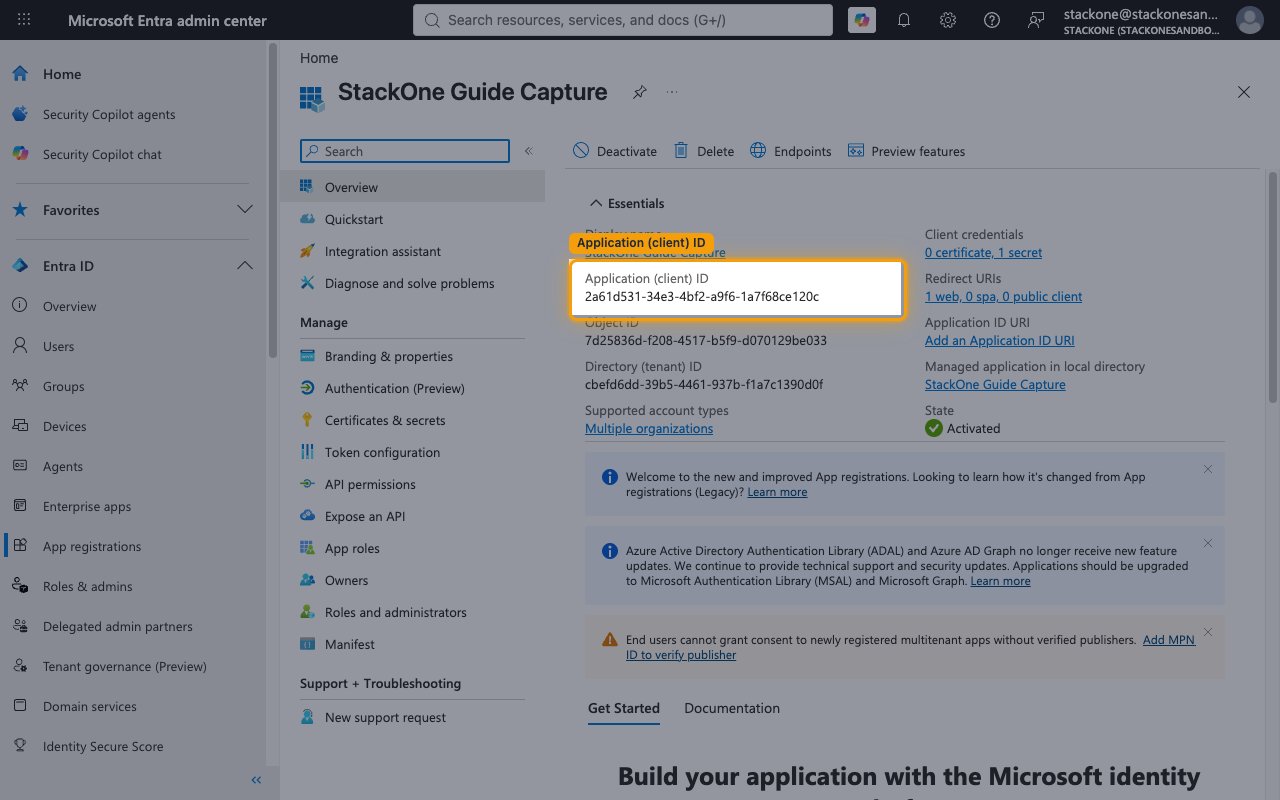
Task: Collapse the Favorites section
Action: coord(244,210)
